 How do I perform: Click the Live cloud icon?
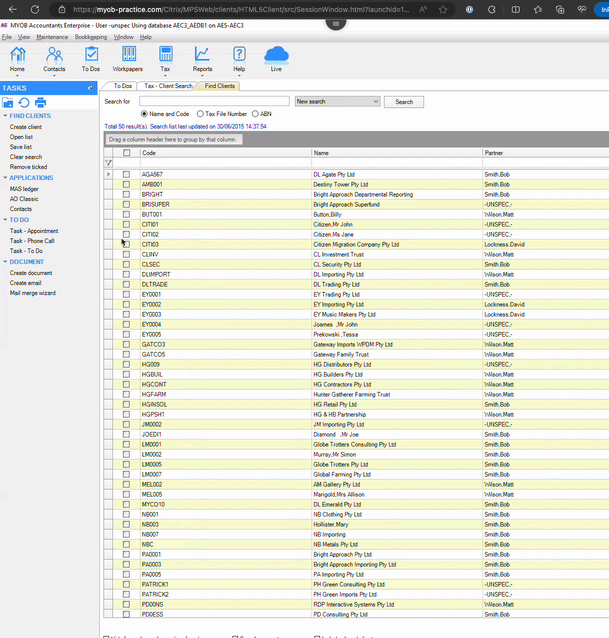276,55
